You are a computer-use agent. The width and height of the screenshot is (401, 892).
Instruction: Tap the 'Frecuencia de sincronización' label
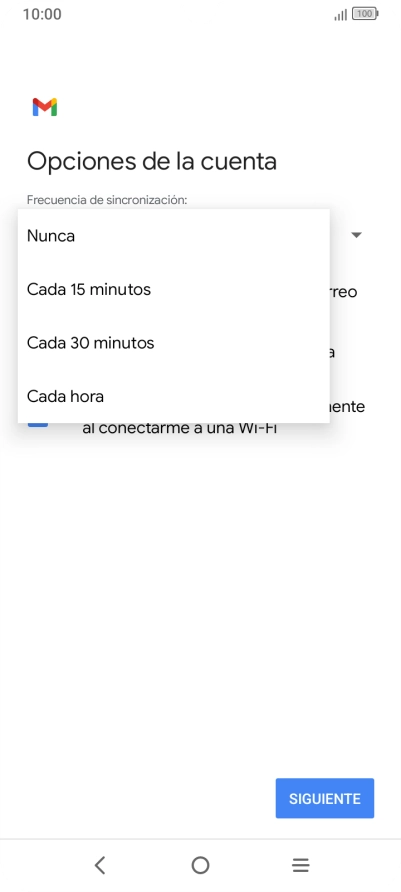point(107,200)
